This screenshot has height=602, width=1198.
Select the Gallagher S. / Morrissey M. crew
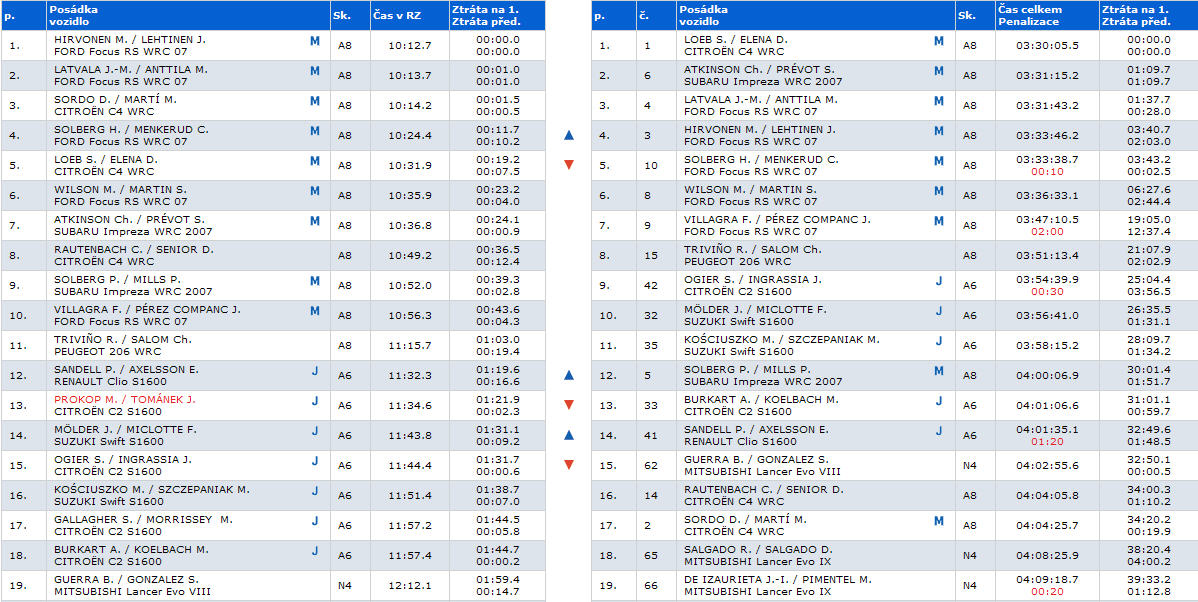143,520
